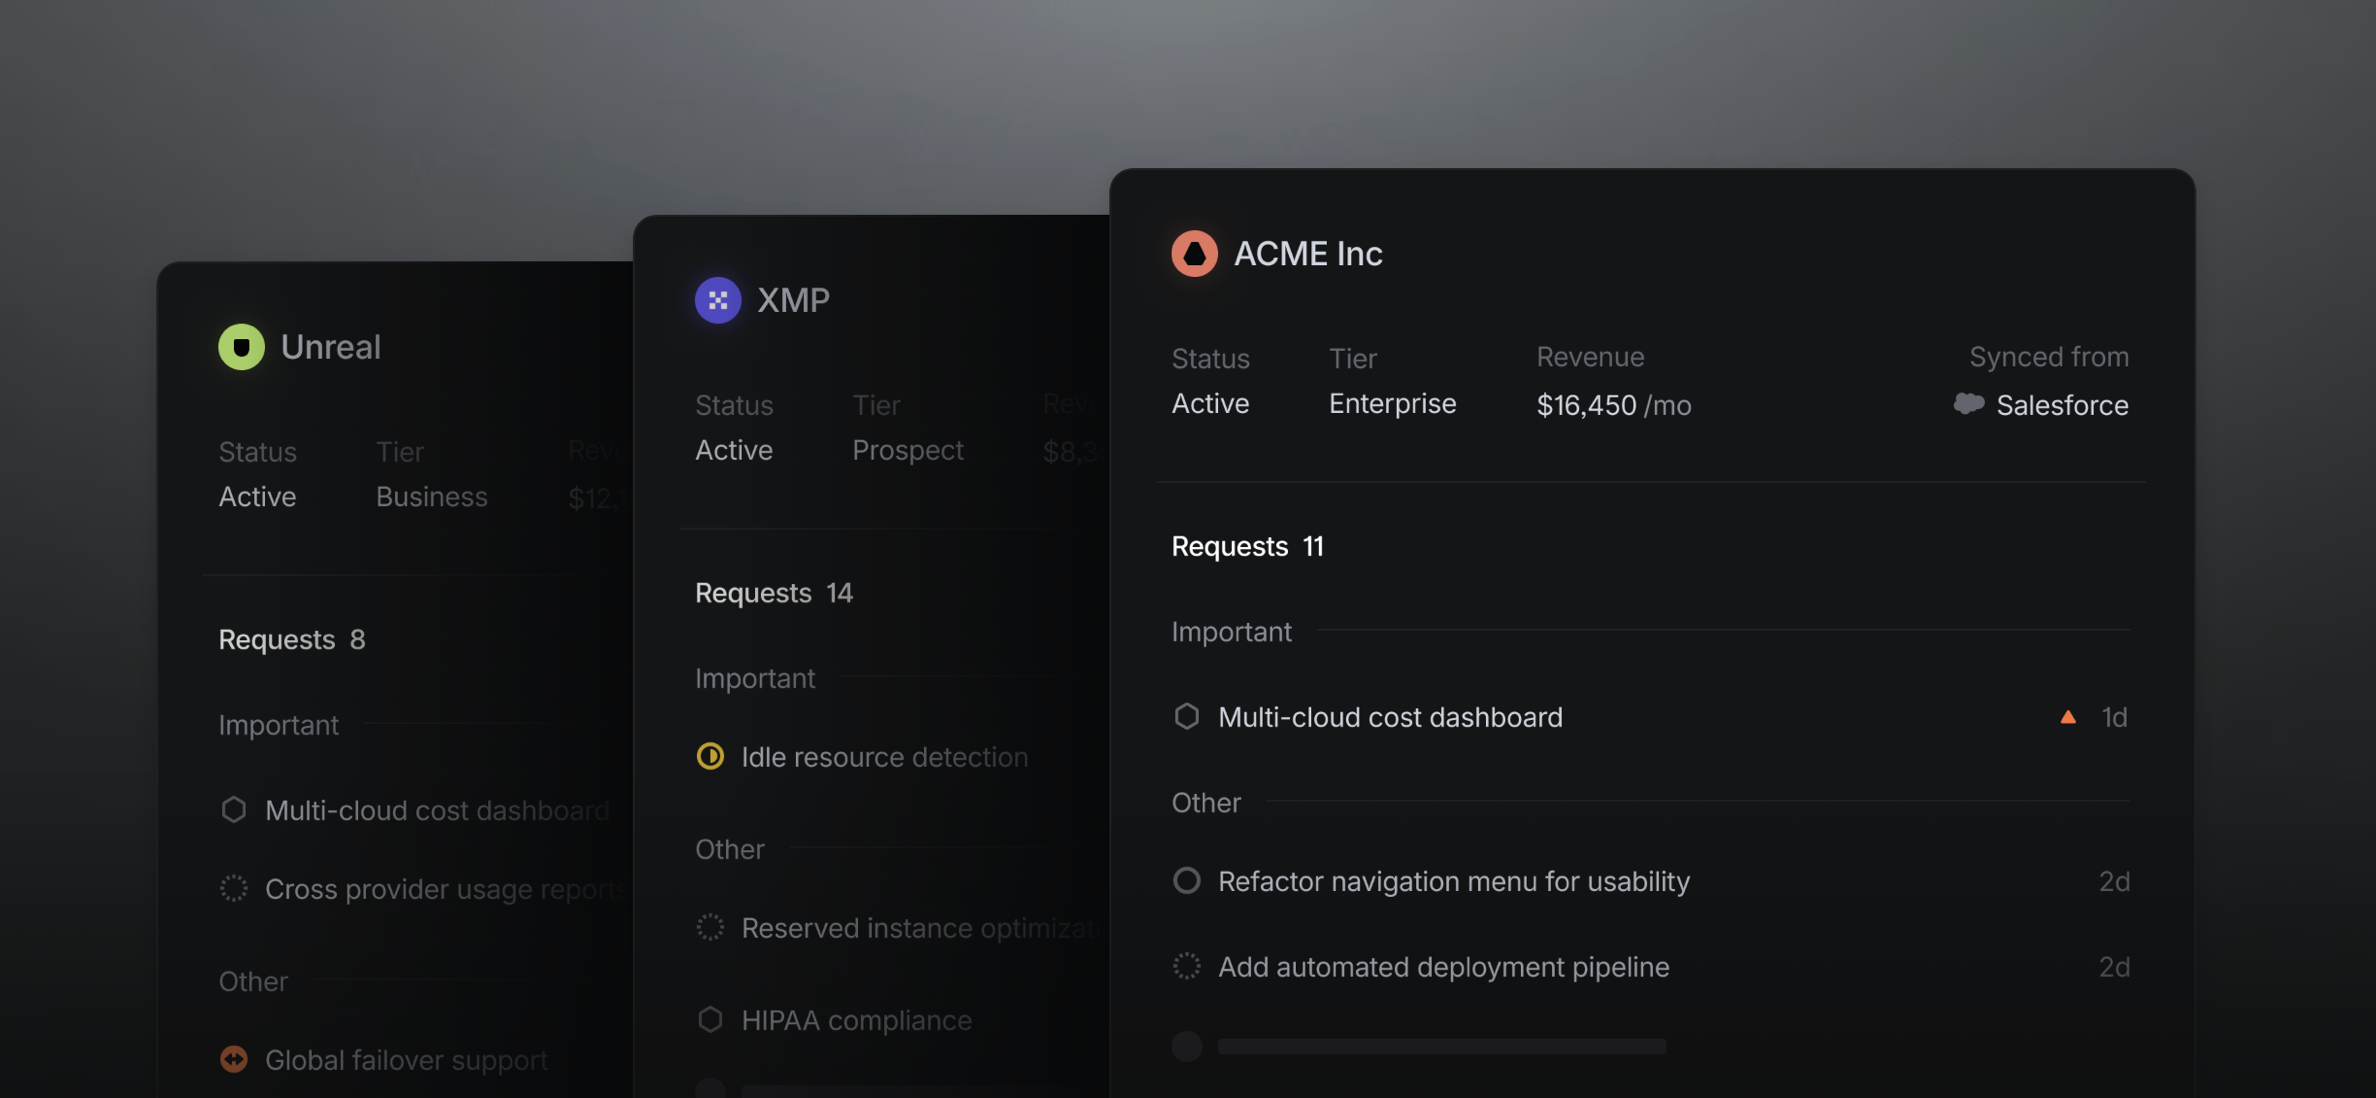Open the Requests 11 heading in ACME Inc
Screen dimensions: 2376x1098
click(1247, 546)
